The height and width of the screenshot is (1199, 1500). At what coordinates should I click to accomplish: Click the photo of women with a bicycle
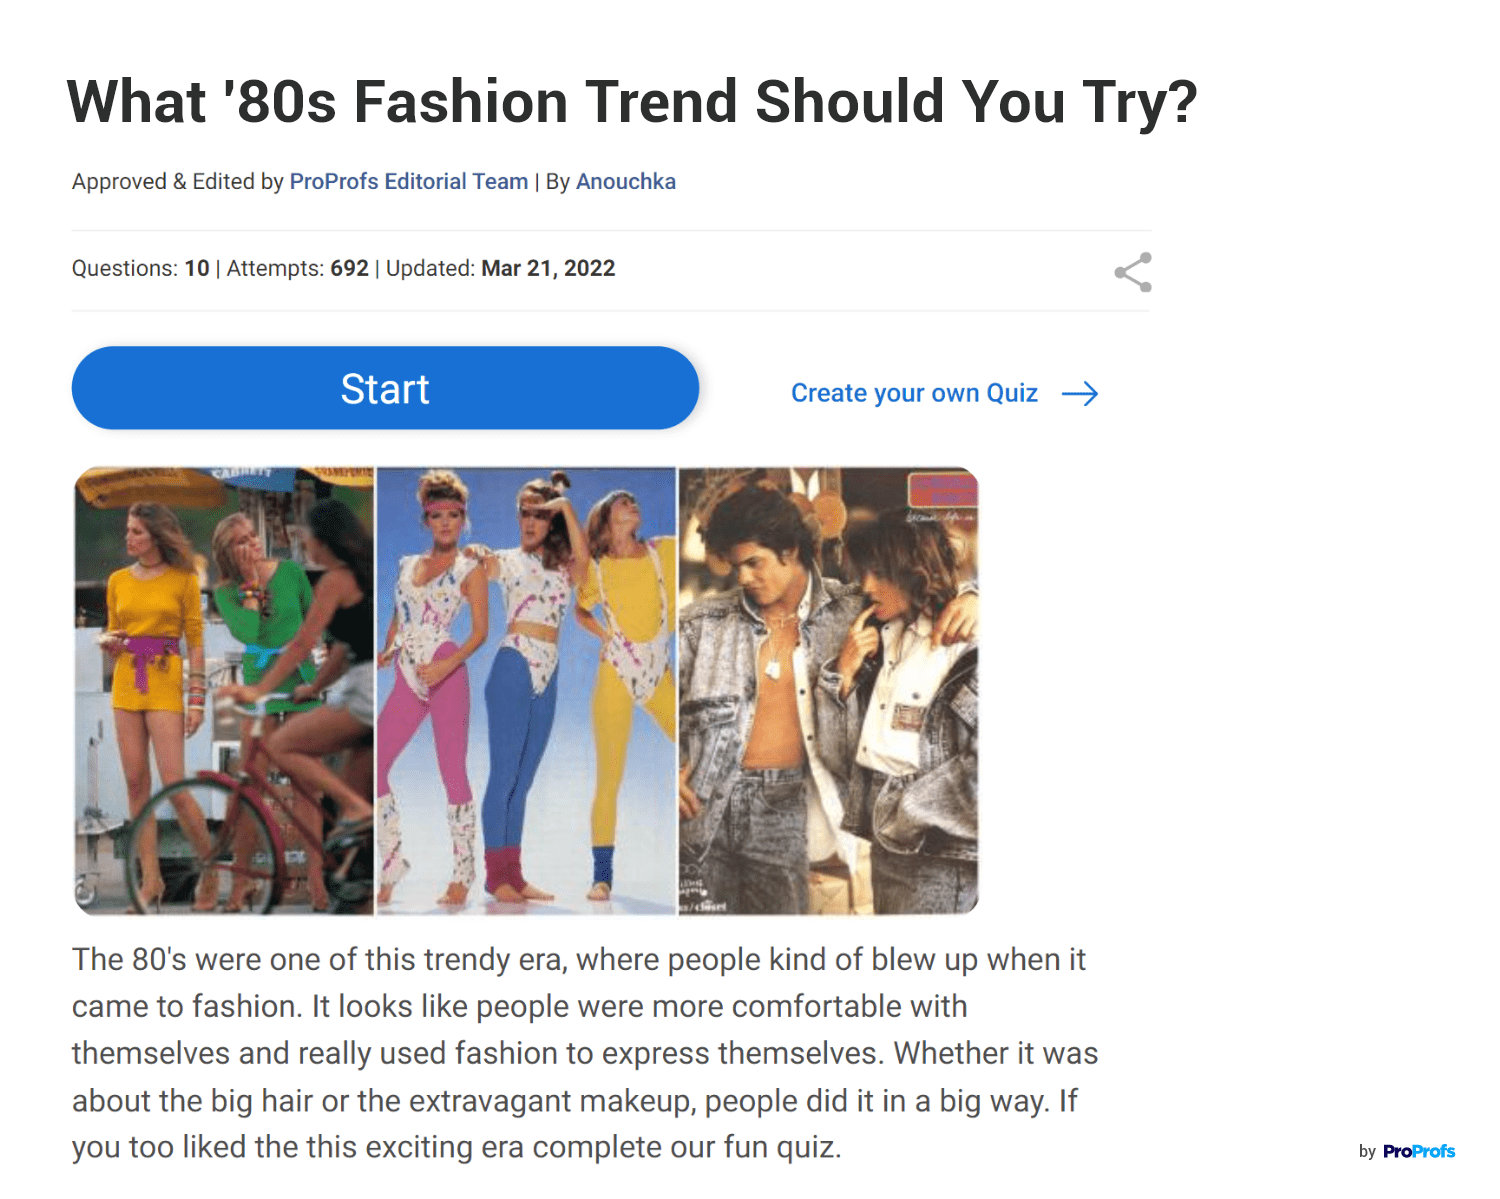[x=225, y=690]
